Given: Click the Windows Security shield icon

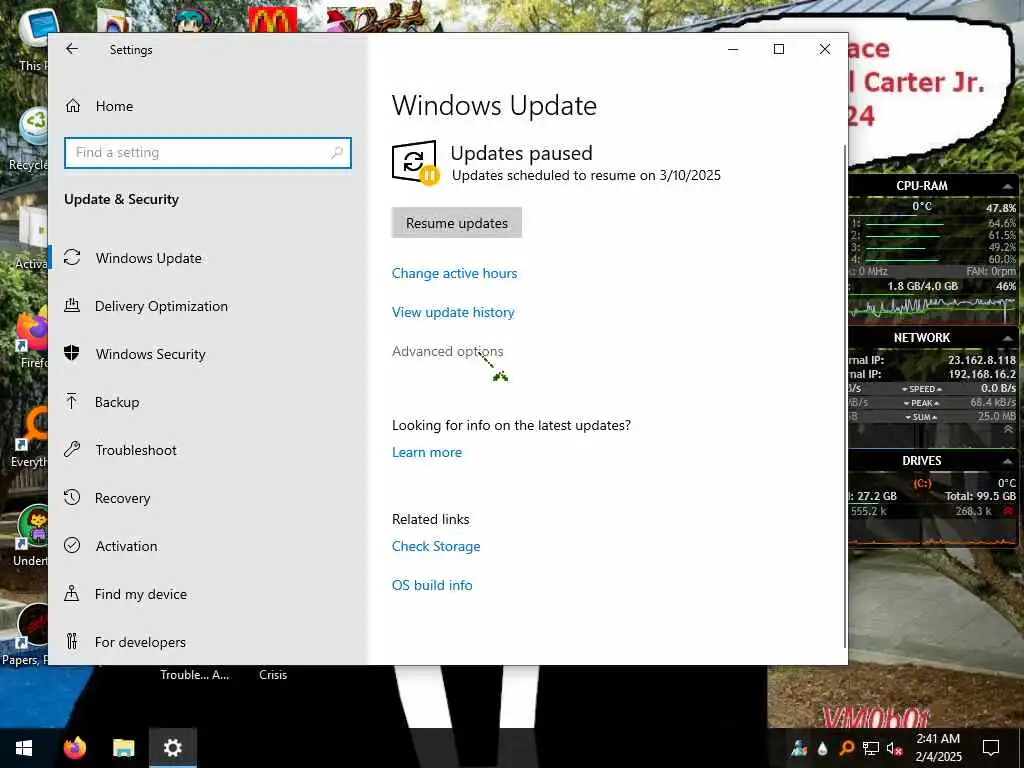Looking at the screenshot, I should point(72,353).
